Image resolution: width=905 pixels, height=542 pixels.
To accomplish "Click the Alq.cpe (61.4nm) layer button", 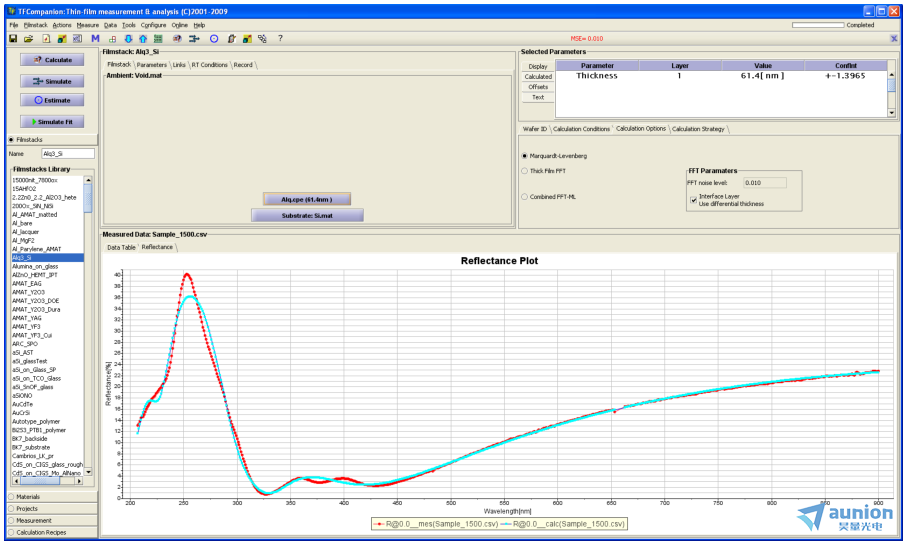I will (306, 199).
